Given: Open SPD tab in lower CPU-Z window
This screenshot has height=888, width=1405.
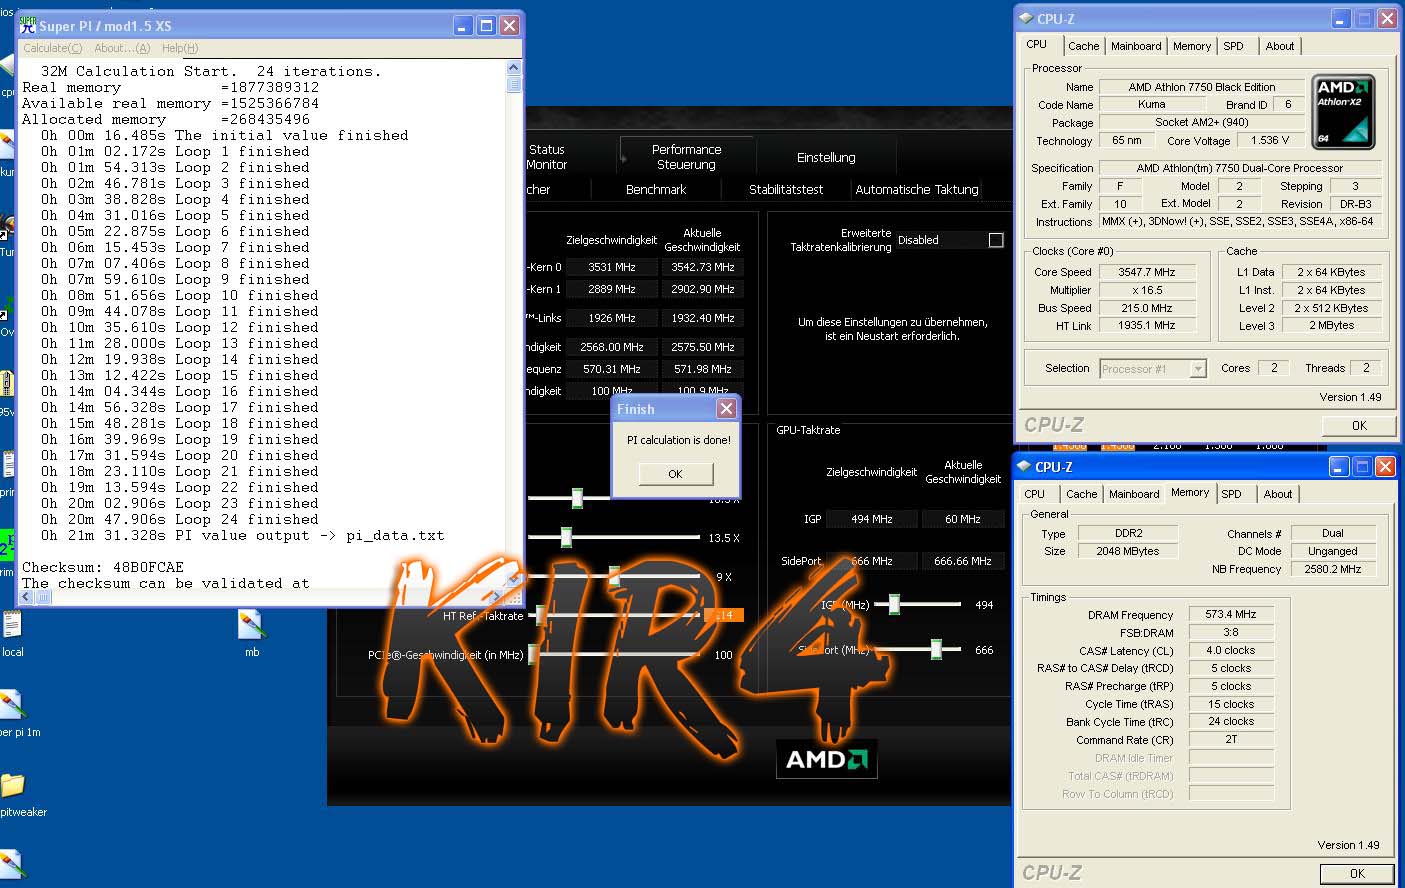Looking at the screenshot, I should point(1232,494).
